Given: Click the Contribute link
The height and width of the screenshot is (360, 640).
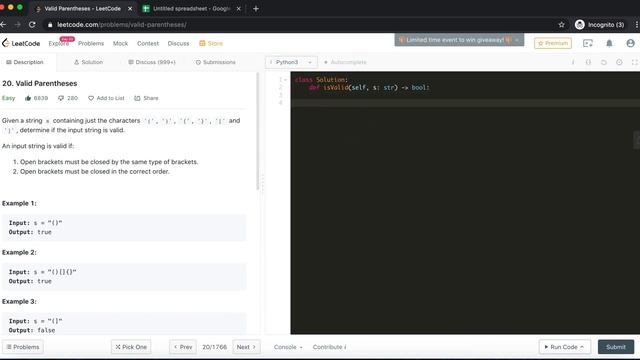Looking at the screenshot, I should (x=329, y=347).
